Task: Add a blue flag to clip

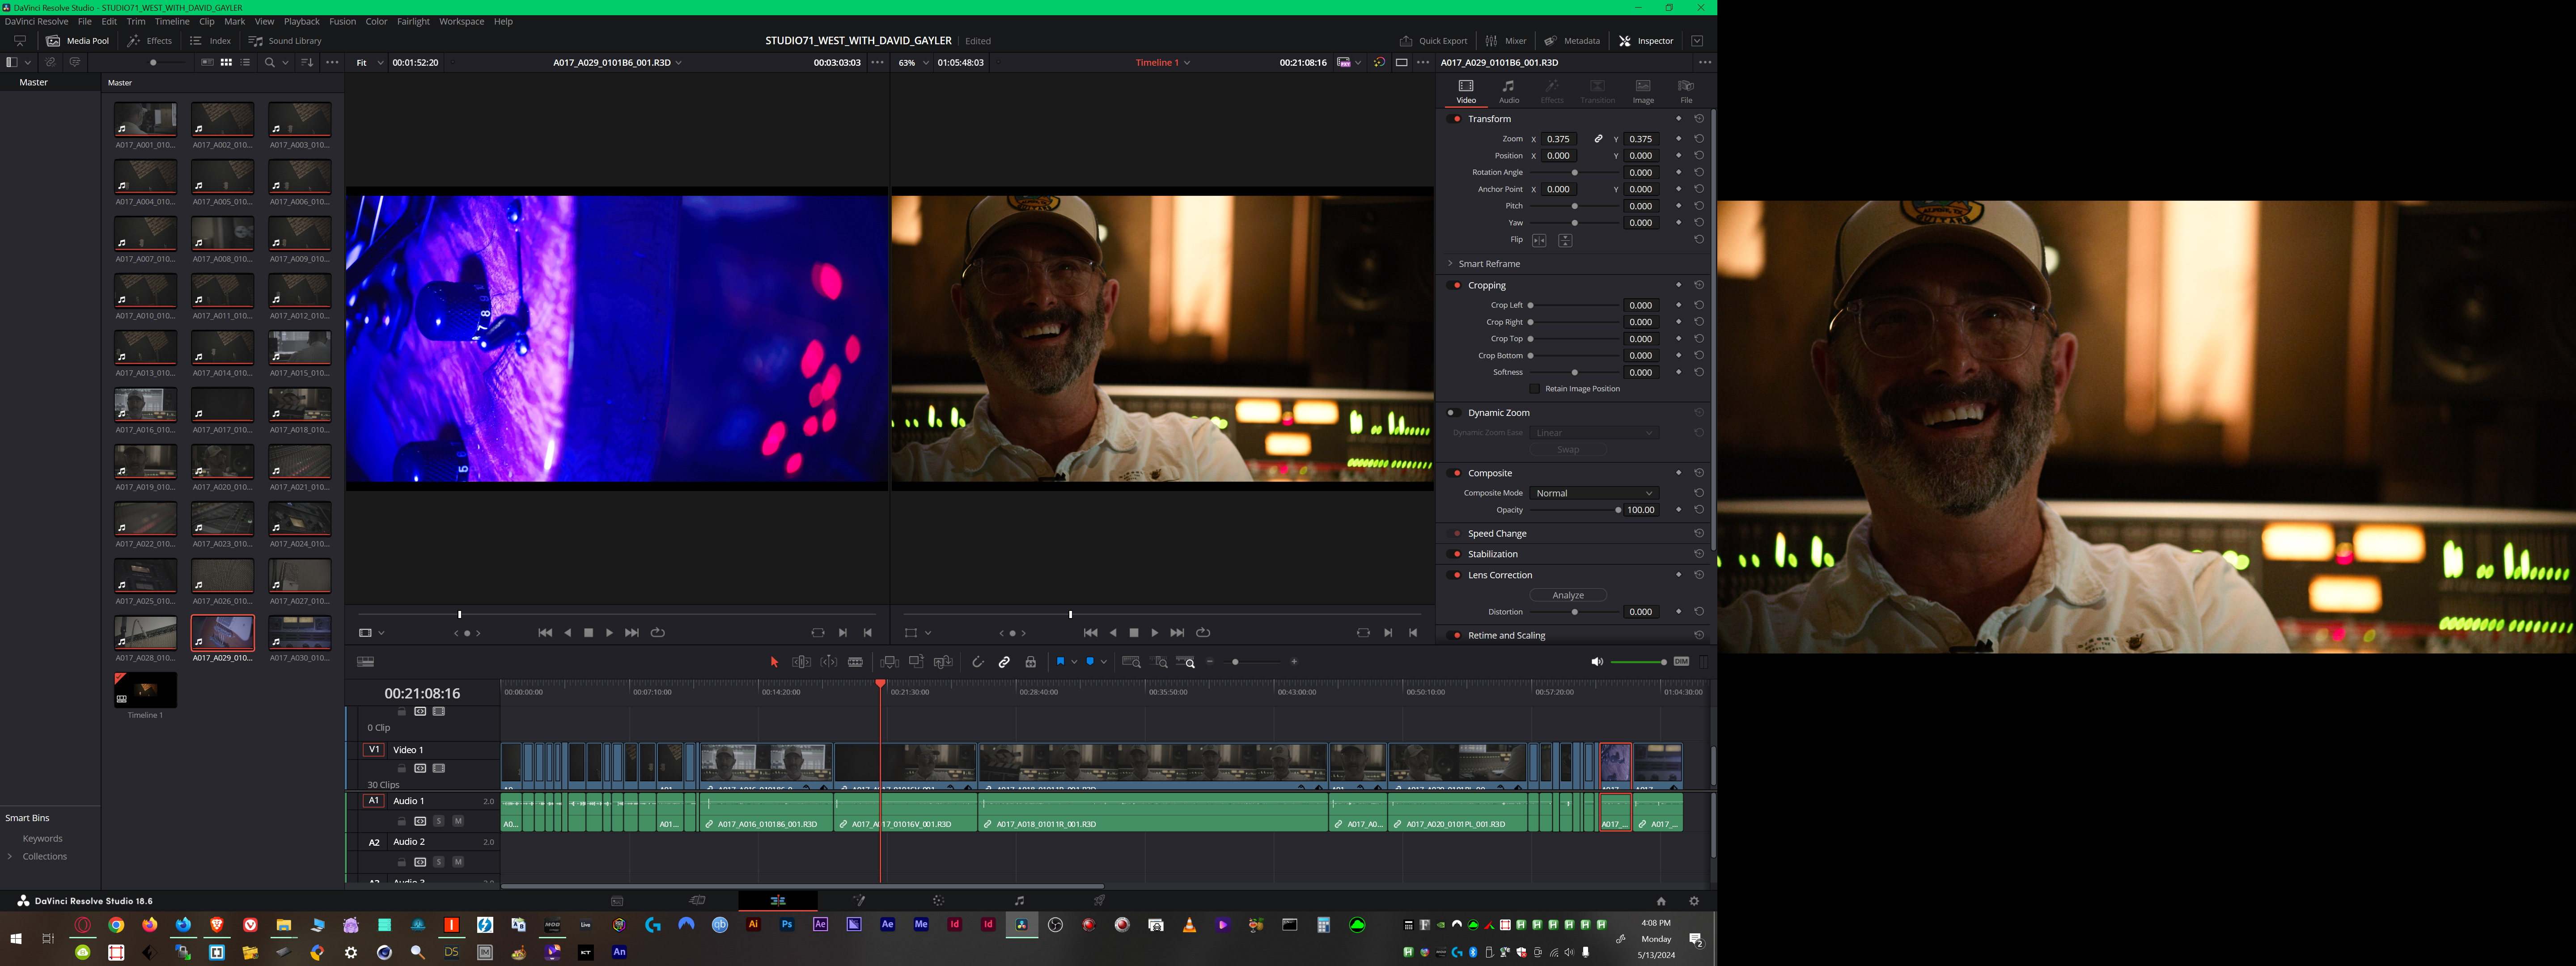Action: click(x=1060, y=662)
